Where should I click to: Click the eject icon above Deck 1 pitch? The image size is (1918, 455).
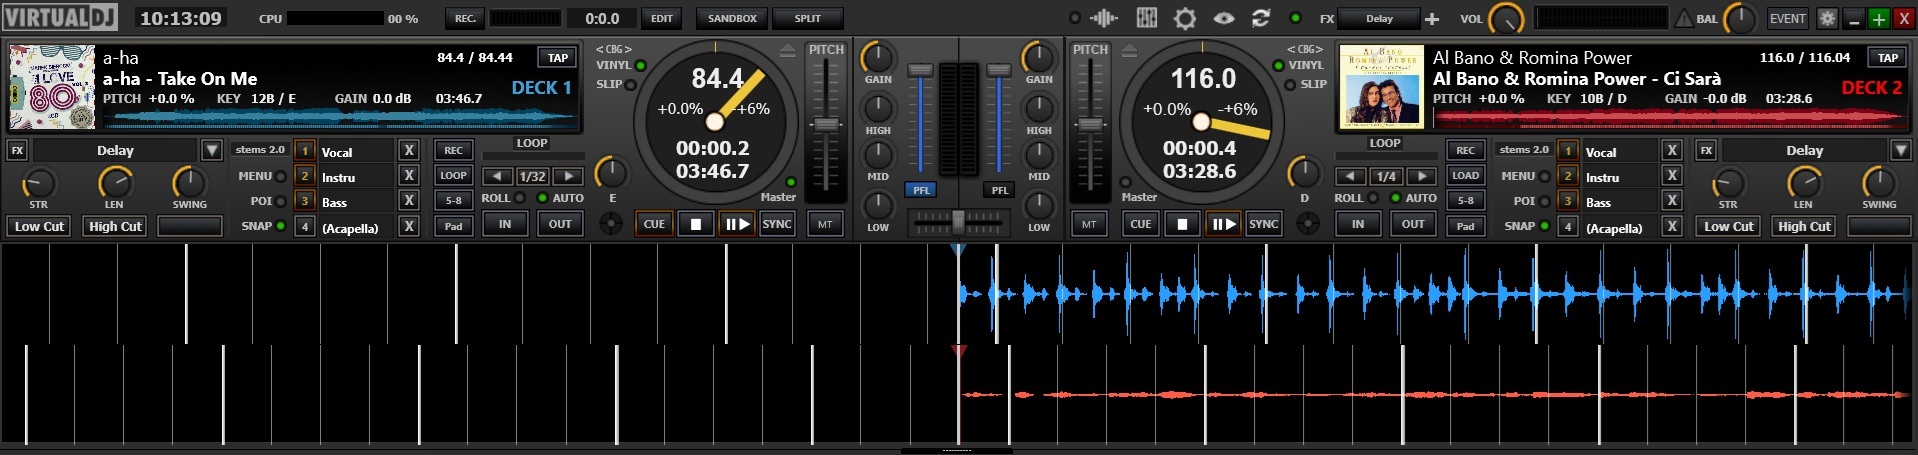pos(788,50)
